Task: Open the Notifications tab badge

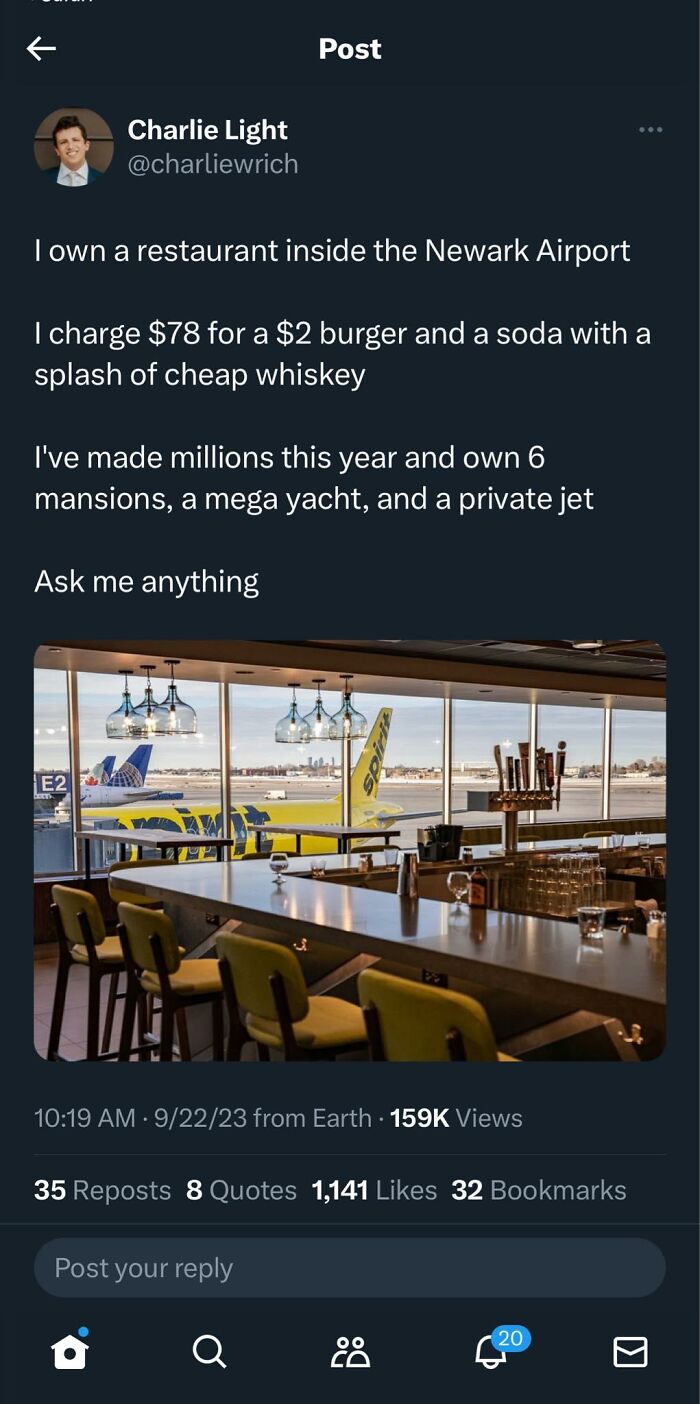Action: [x=505, y=1335]
